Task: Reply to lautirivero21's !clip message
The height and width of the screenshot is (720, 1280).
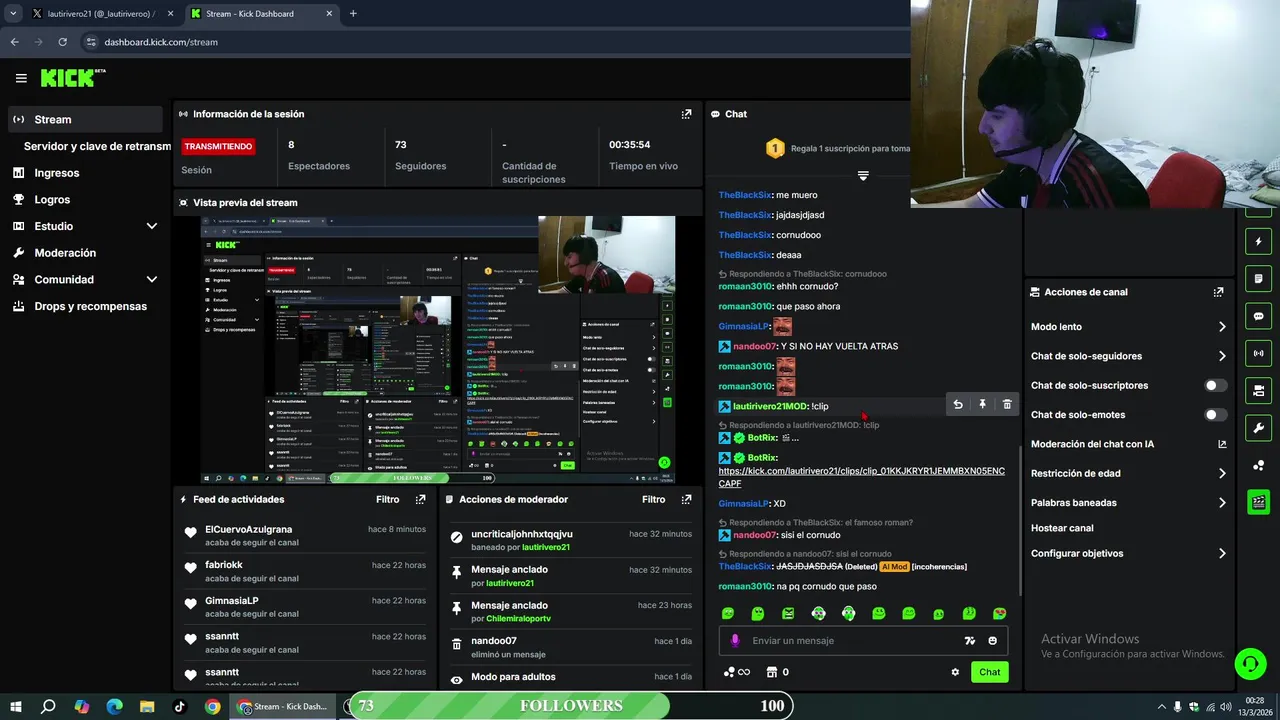Action: (x=958, y=405)
